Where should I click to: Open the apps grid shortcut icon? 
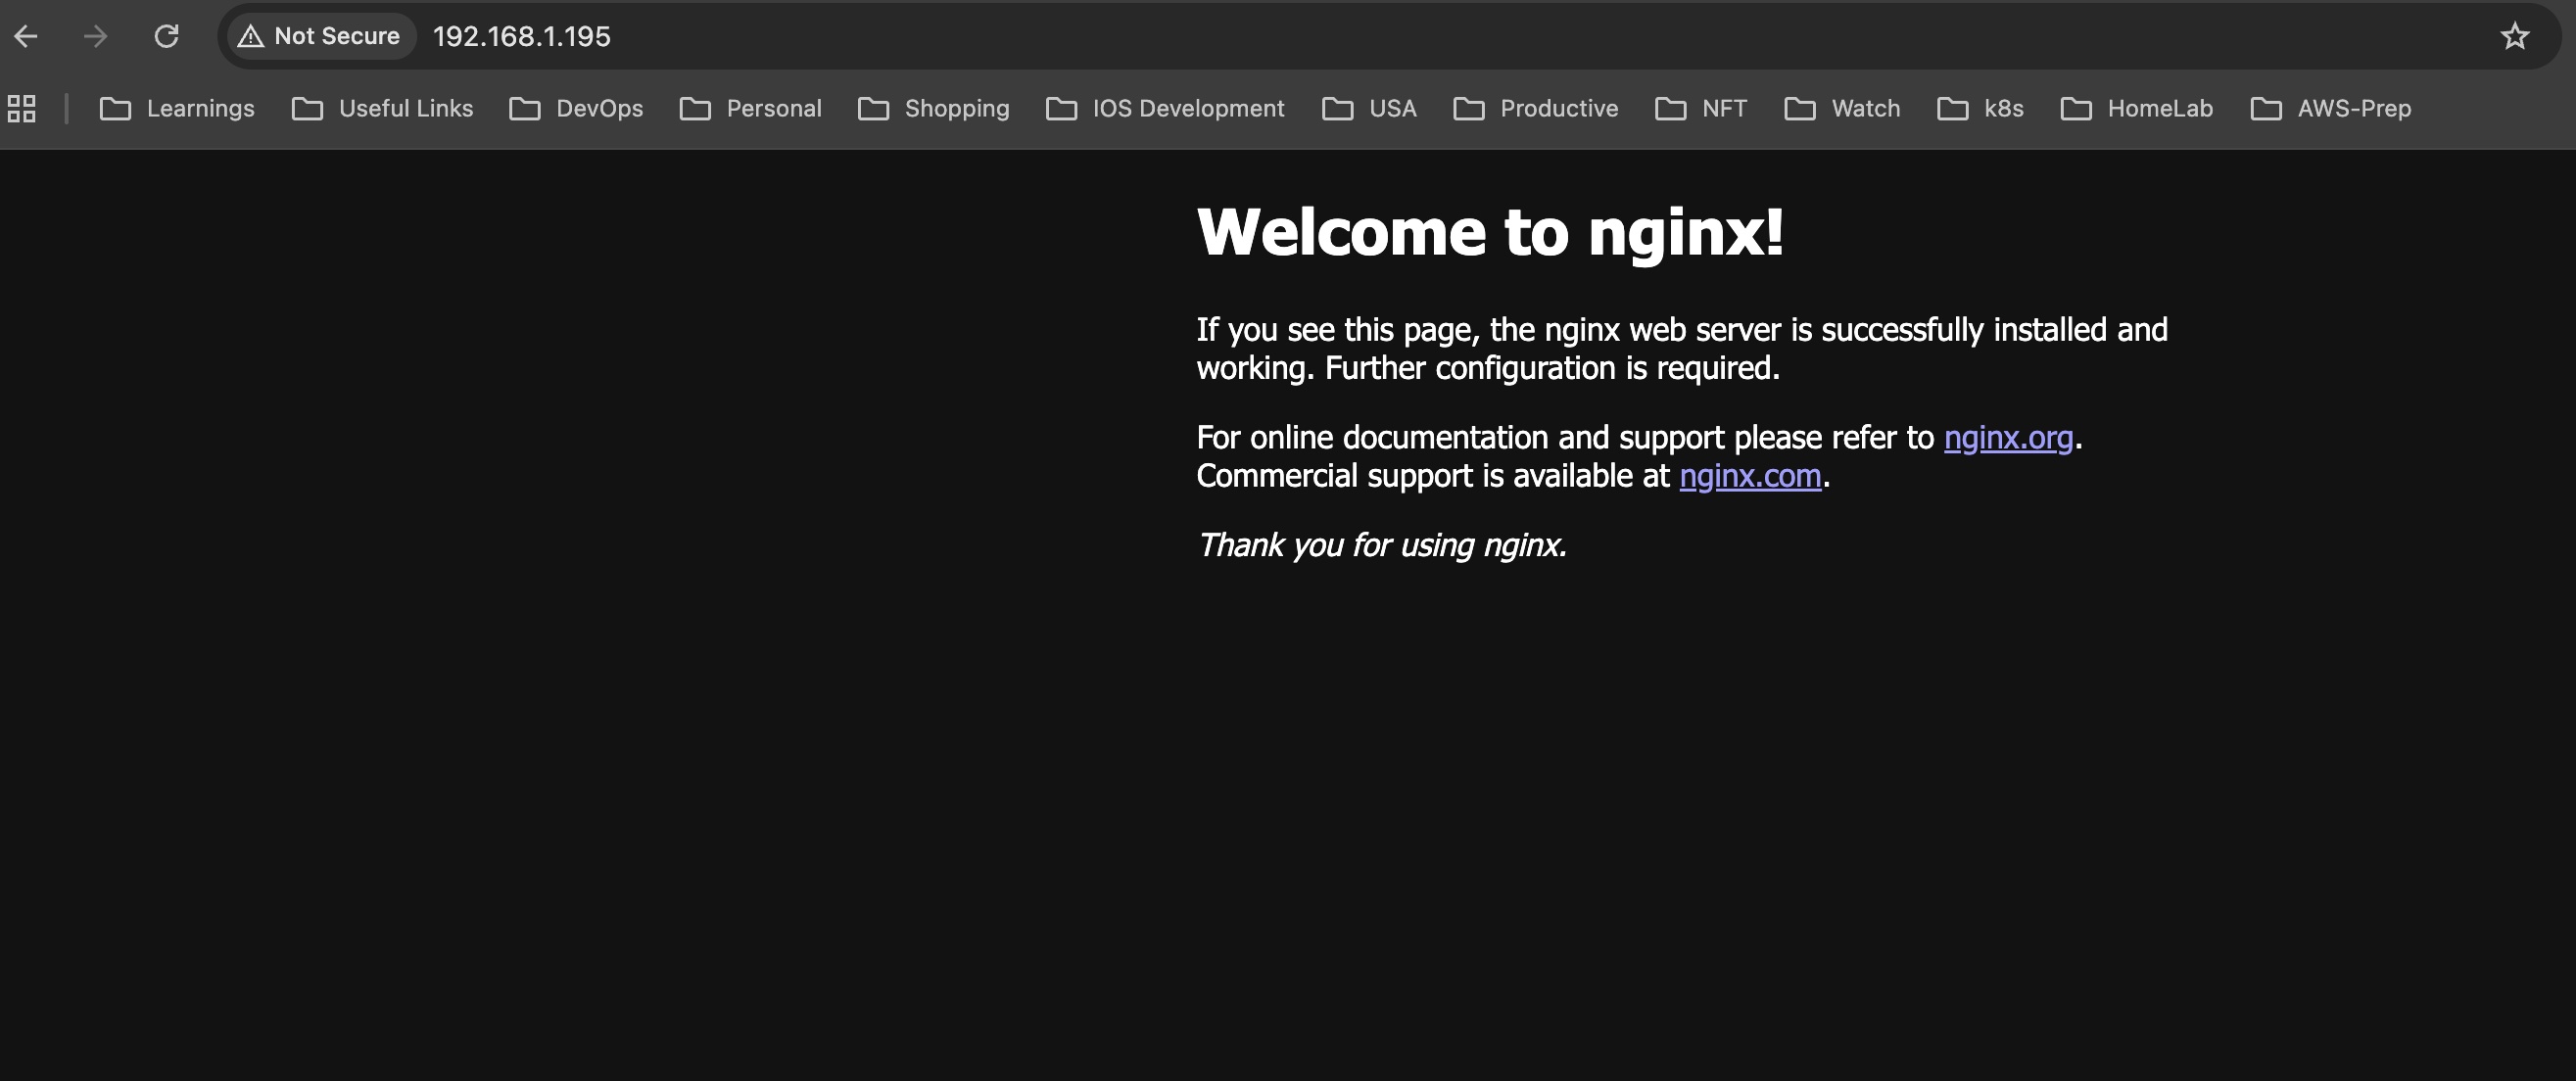click(x=22, y=108)
